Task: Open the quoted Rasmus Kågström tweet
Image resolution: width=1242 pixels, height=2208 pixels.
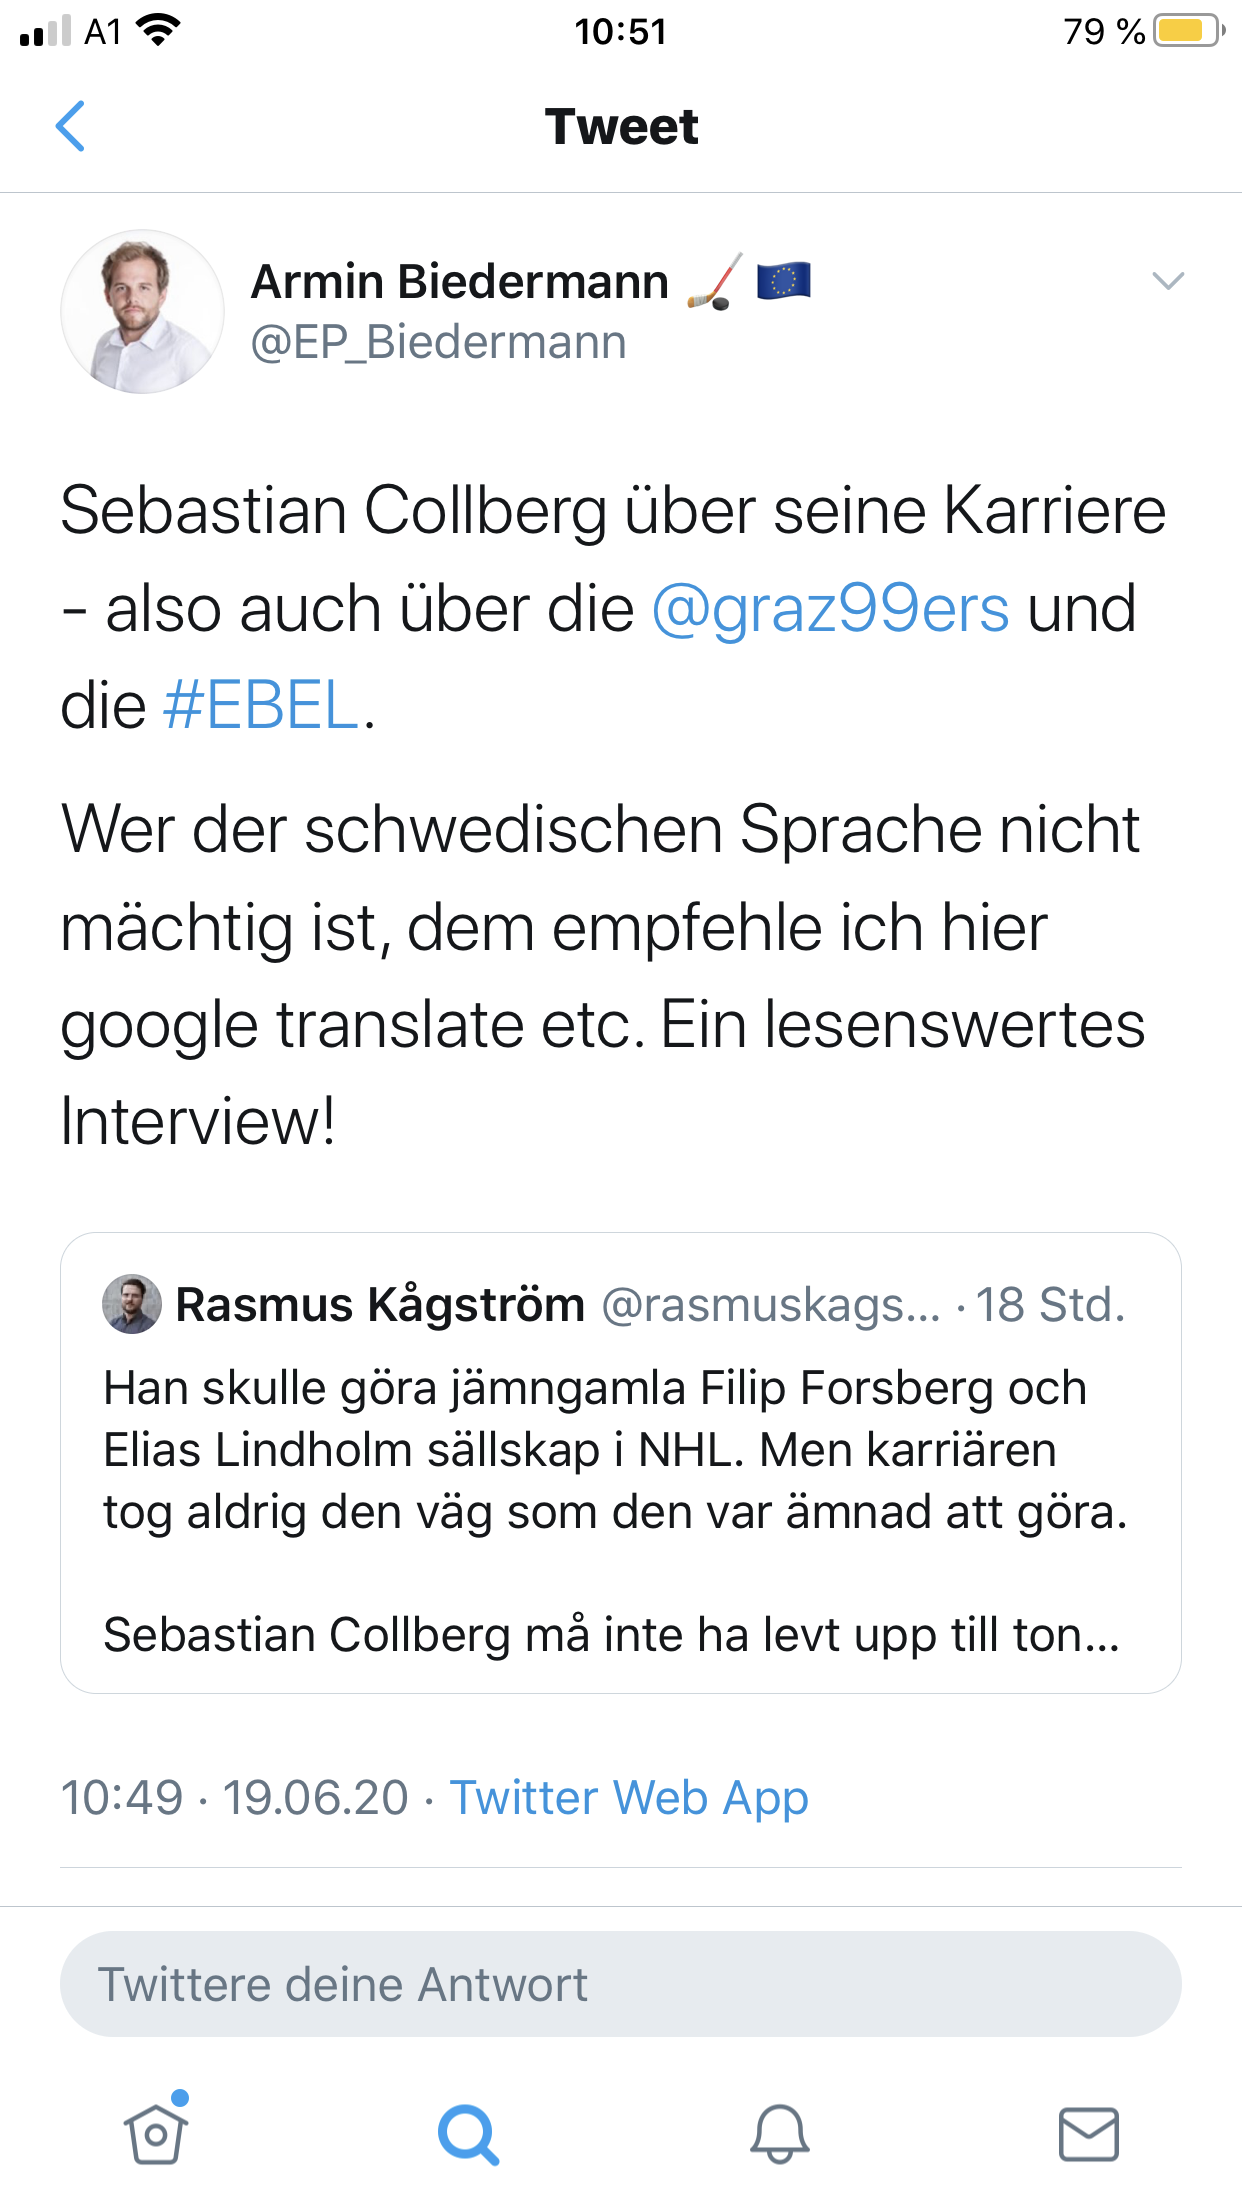Action: coord(620,1480)
